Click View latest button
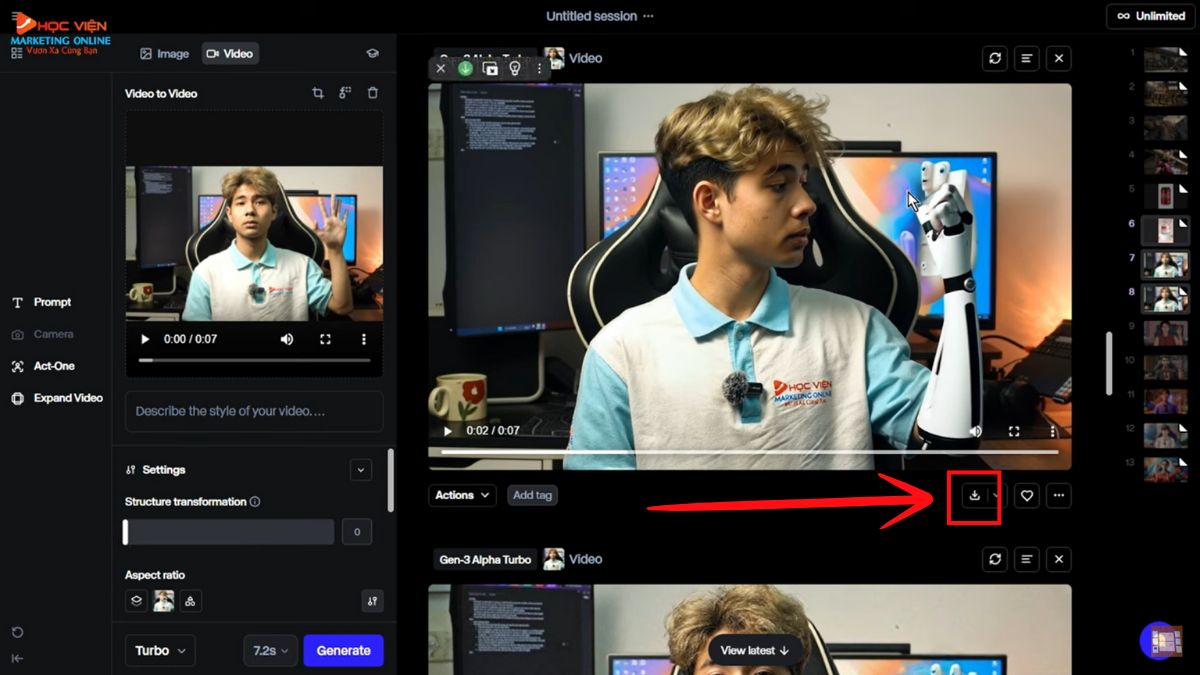1200x675 pixels. [755, 650]
